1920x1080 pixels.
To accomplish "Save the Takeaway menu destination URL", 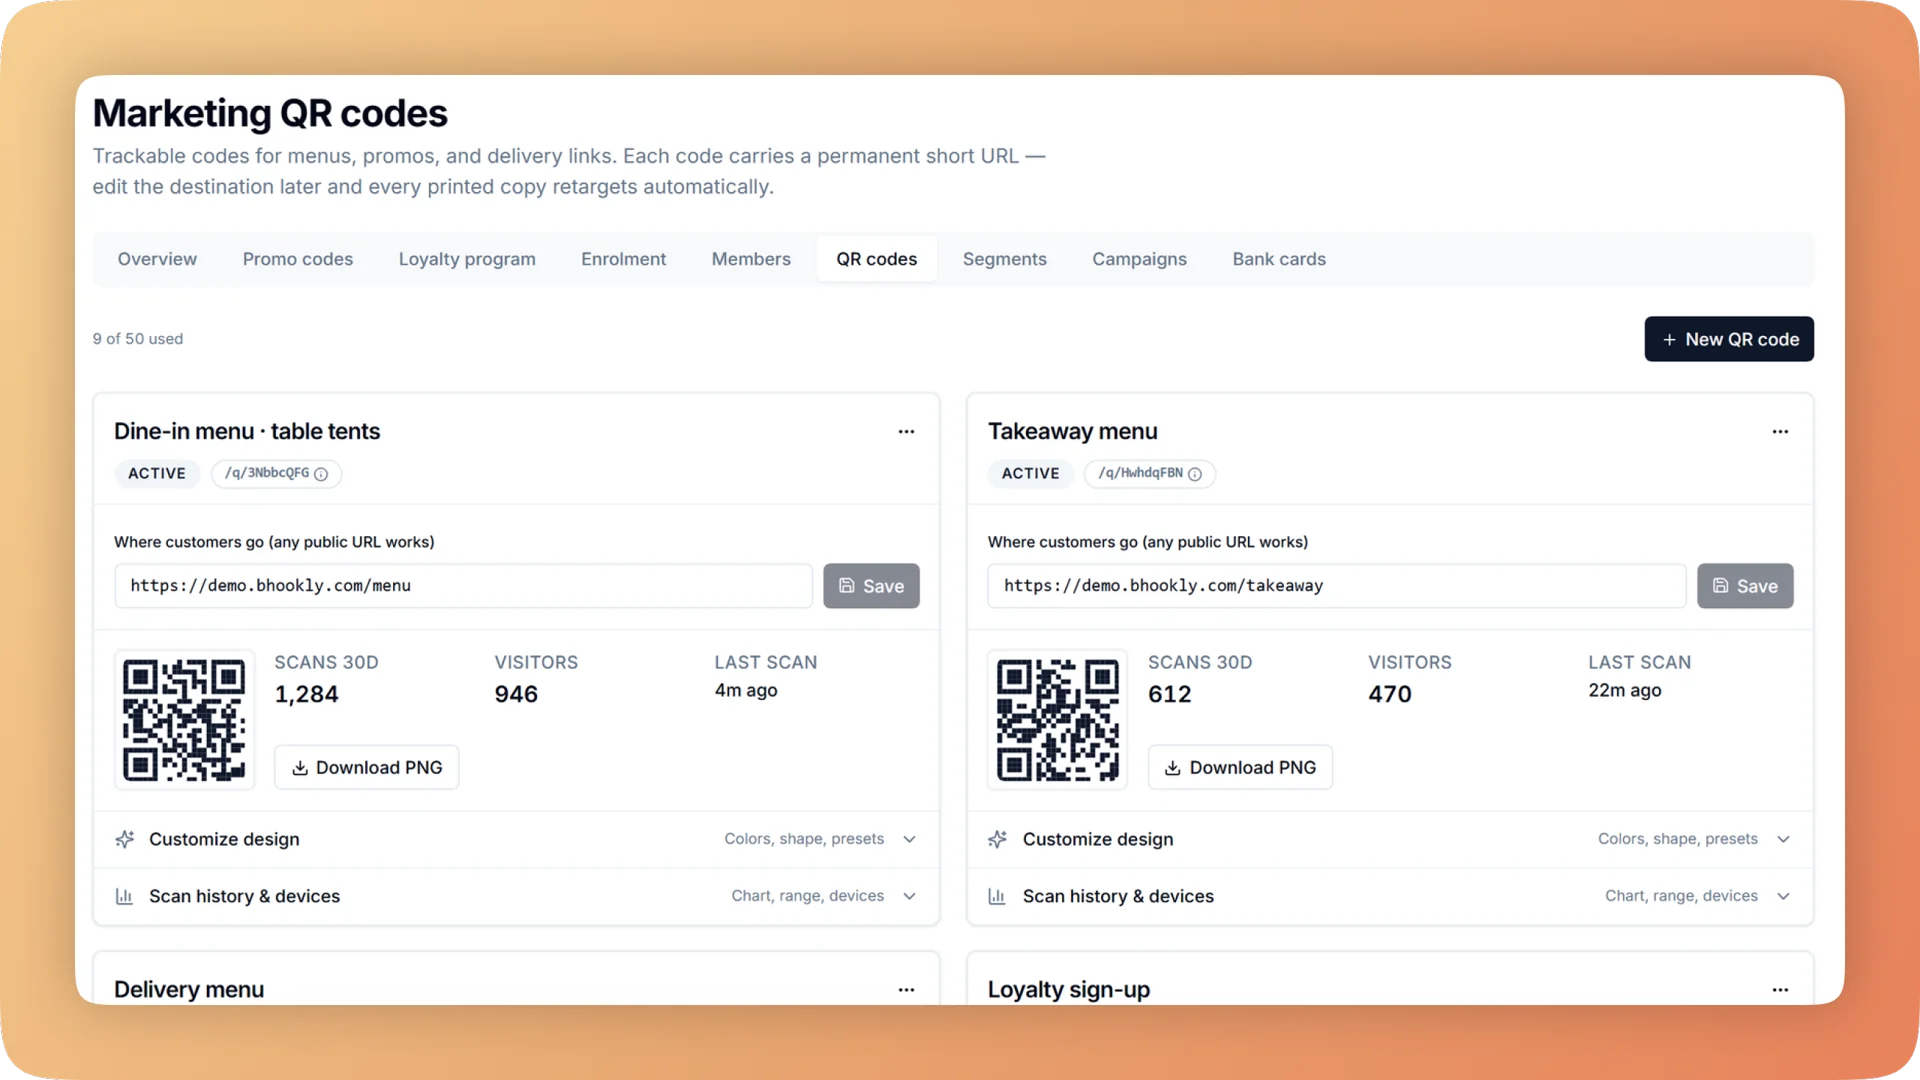I will point(1745,586).
